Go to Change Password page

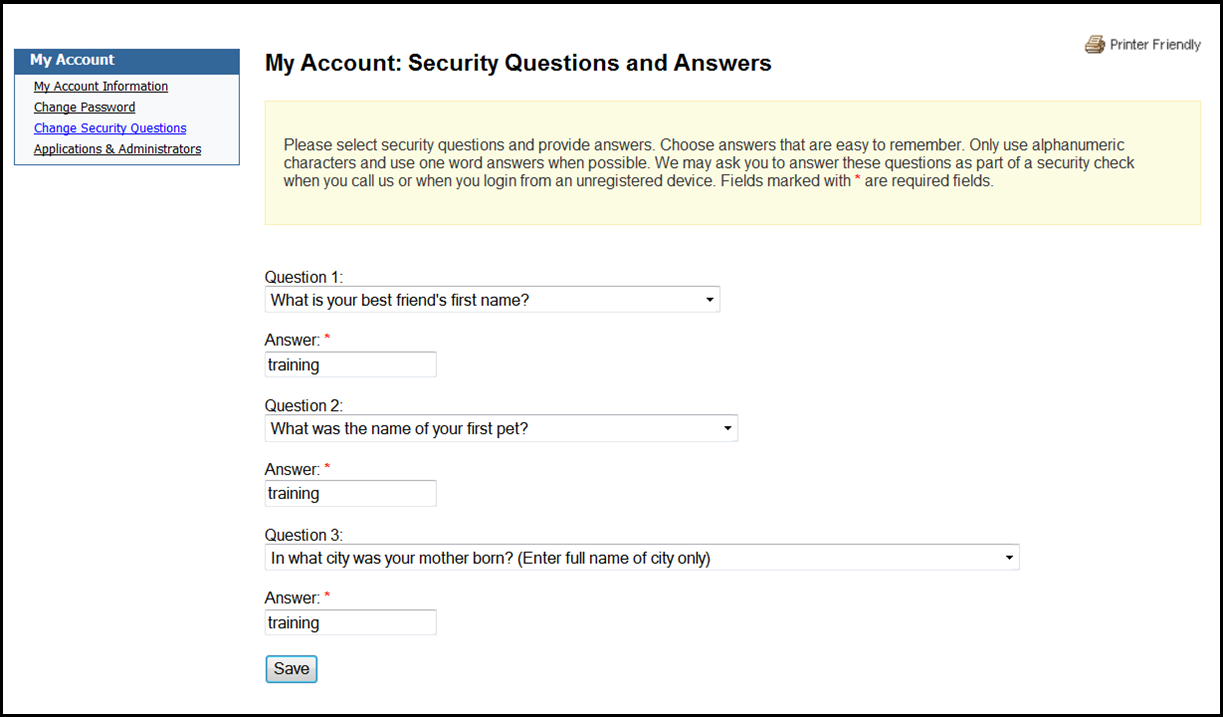[x=84, y=107]
